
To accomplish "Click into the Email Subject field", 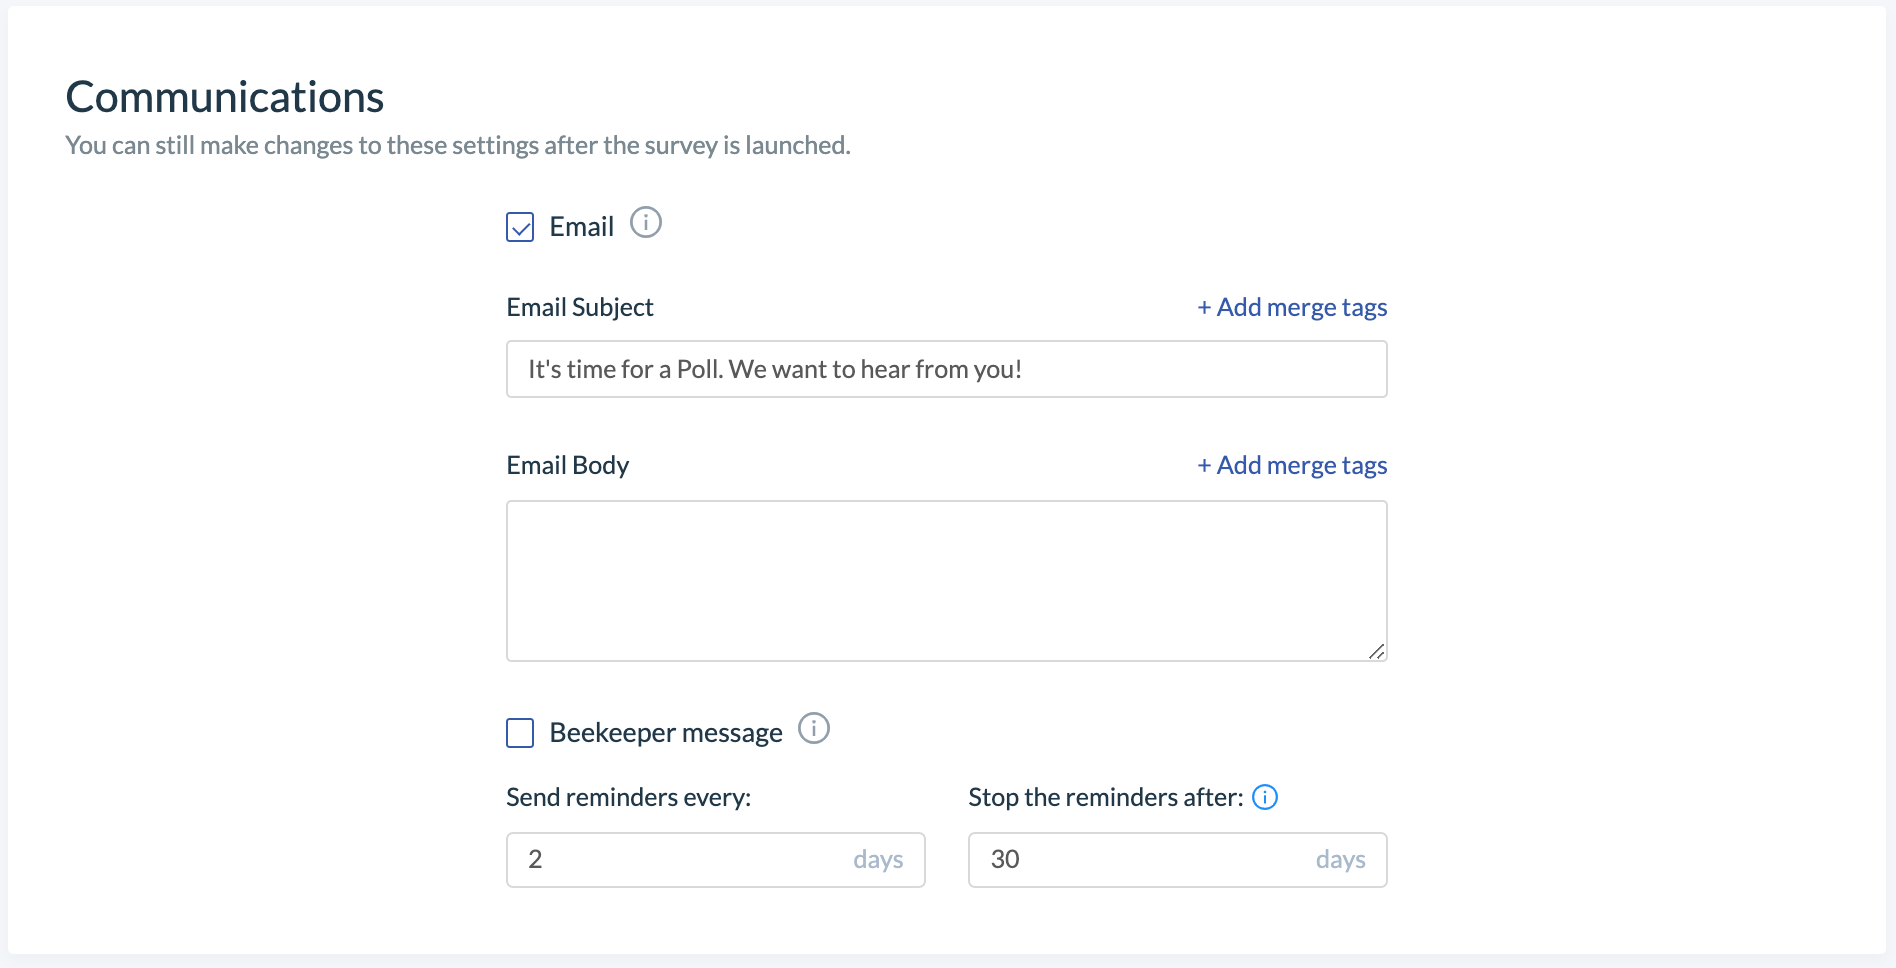I will 947,369.
